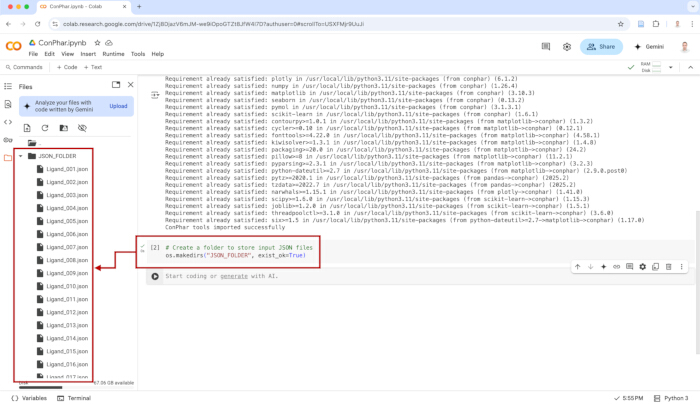Open the Insert menu
The height and width of the screenshot is (404, 700).
[88, 54]
